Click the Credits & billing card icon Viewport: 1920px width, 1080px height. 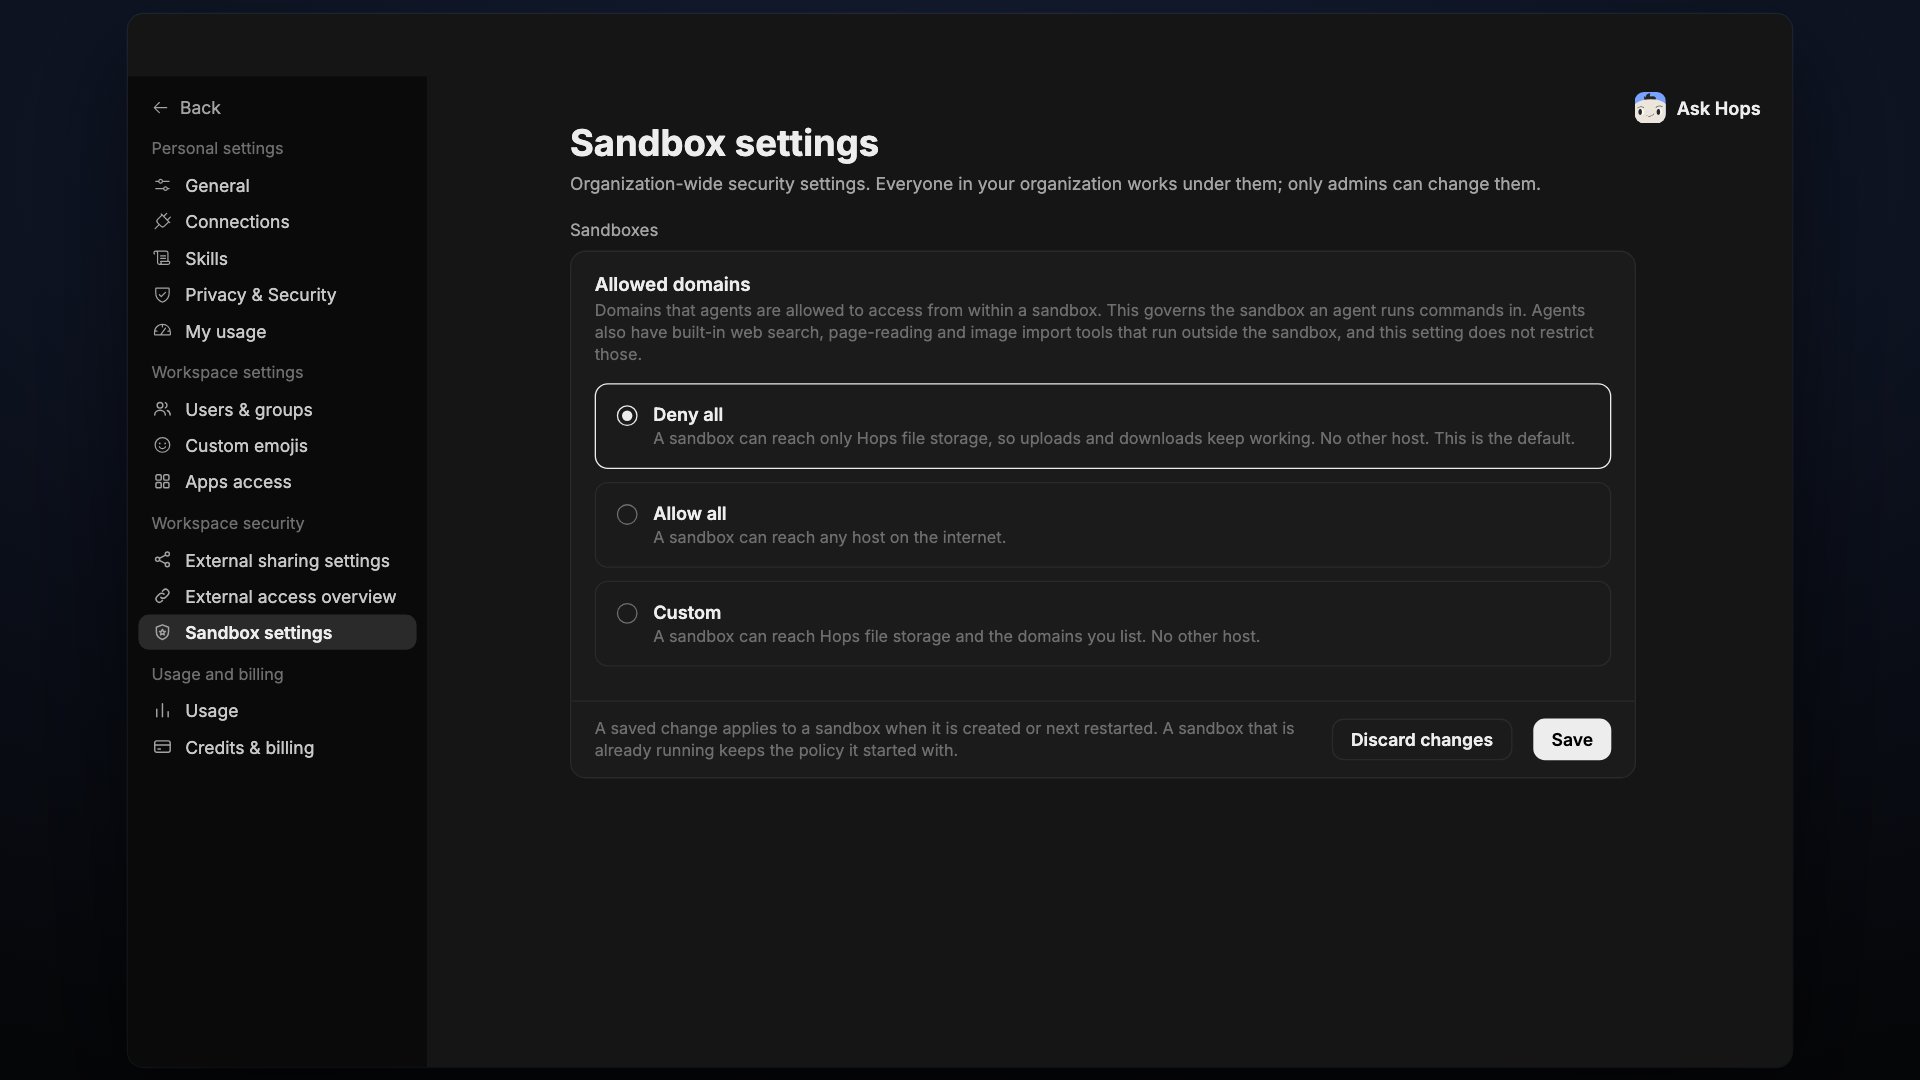click(x=162, y=747)
